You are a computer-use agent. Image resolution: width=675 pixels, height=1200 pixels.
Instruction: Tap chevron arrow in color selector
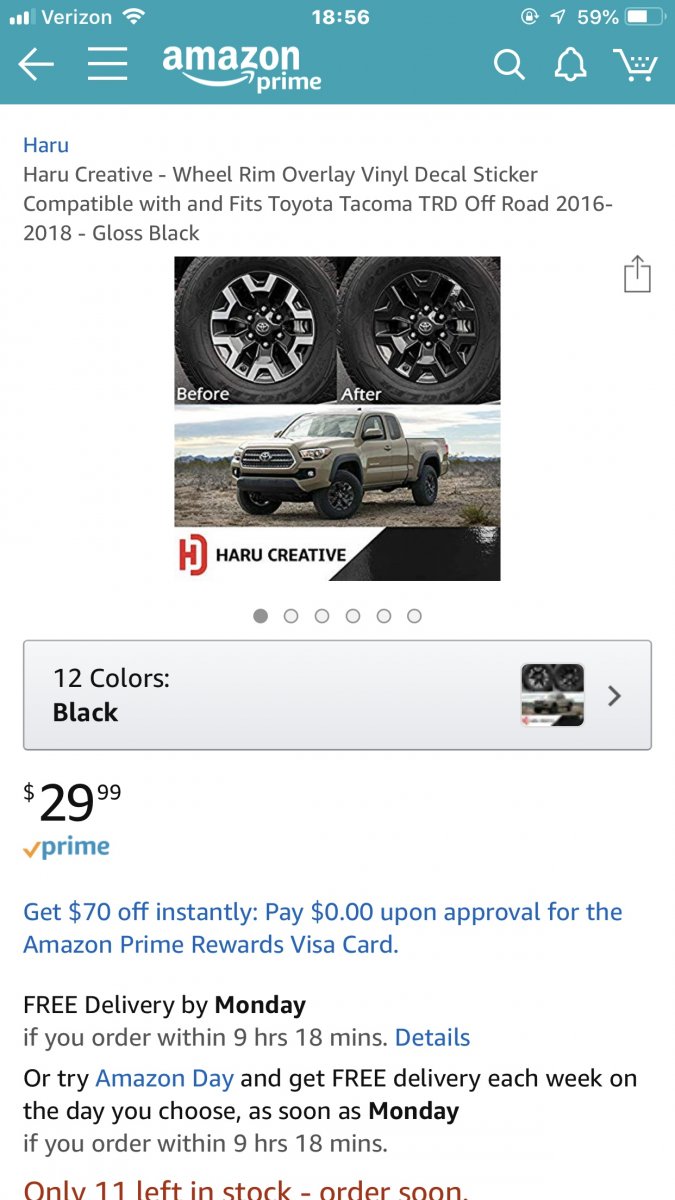point(615,695)
